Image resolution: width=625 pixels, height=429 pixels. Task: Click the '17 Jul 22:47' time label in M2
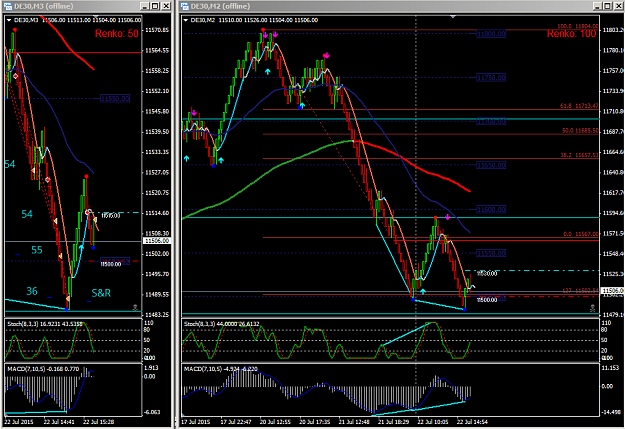(x=236, y=422)
